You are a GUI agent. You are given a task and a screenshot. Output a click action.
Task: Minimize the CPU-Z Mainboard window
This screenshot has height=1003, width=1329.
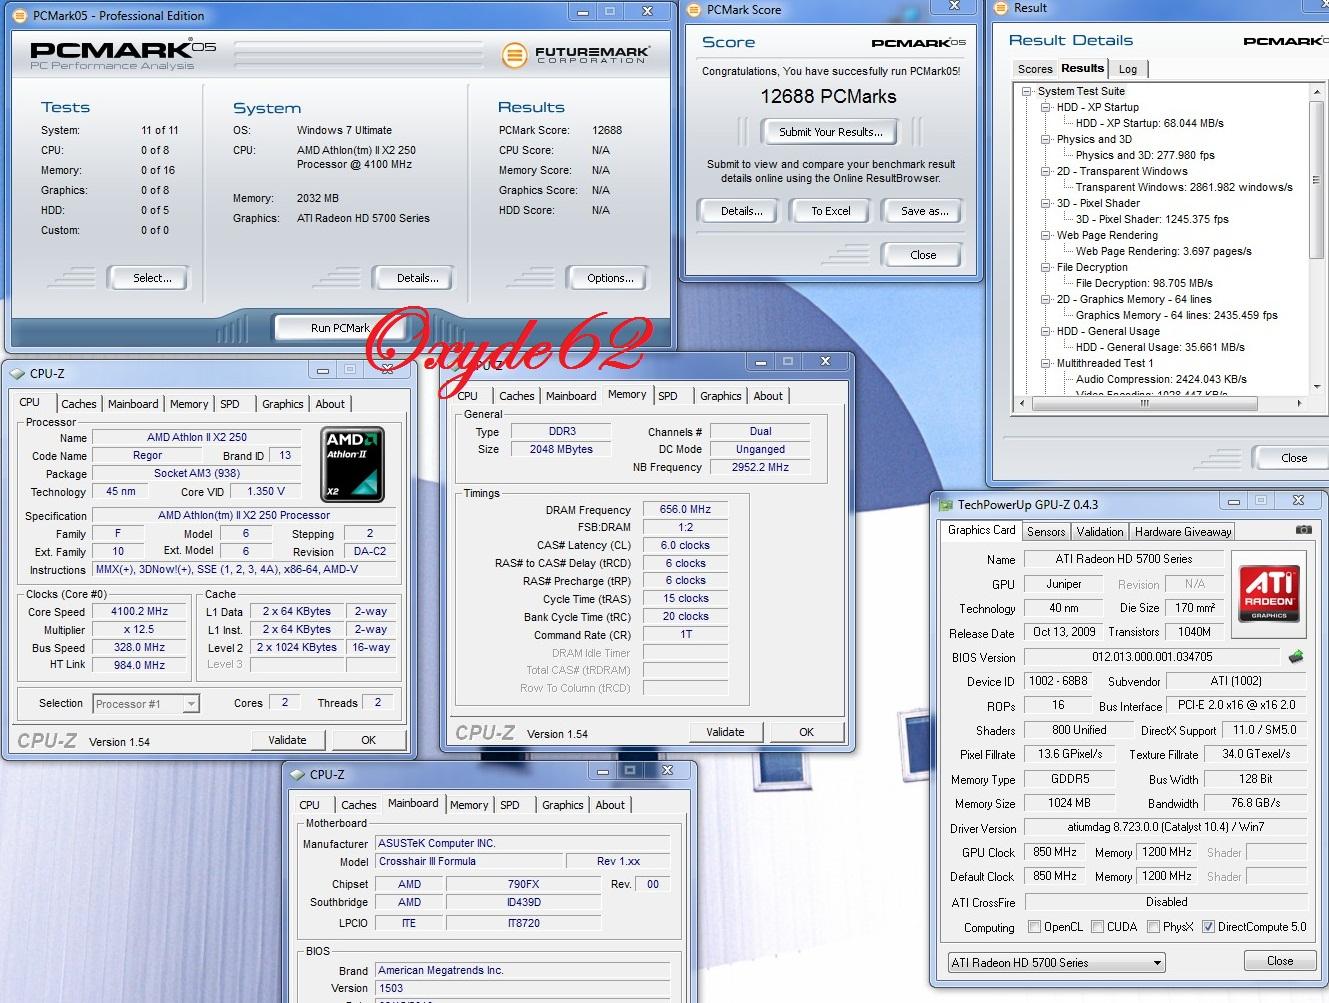click(603, 771)
